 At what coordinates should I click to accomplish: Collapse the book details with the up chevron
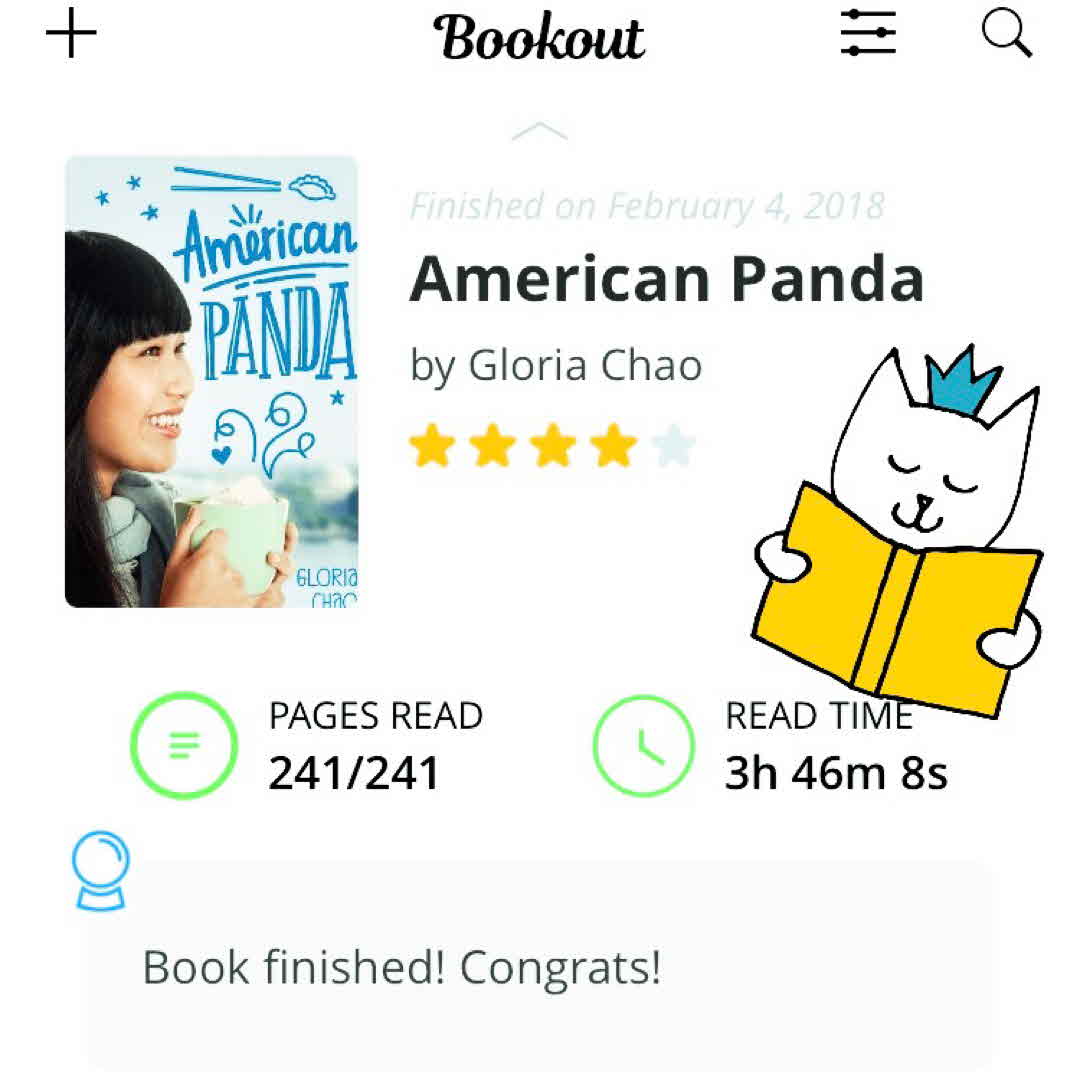539,133
